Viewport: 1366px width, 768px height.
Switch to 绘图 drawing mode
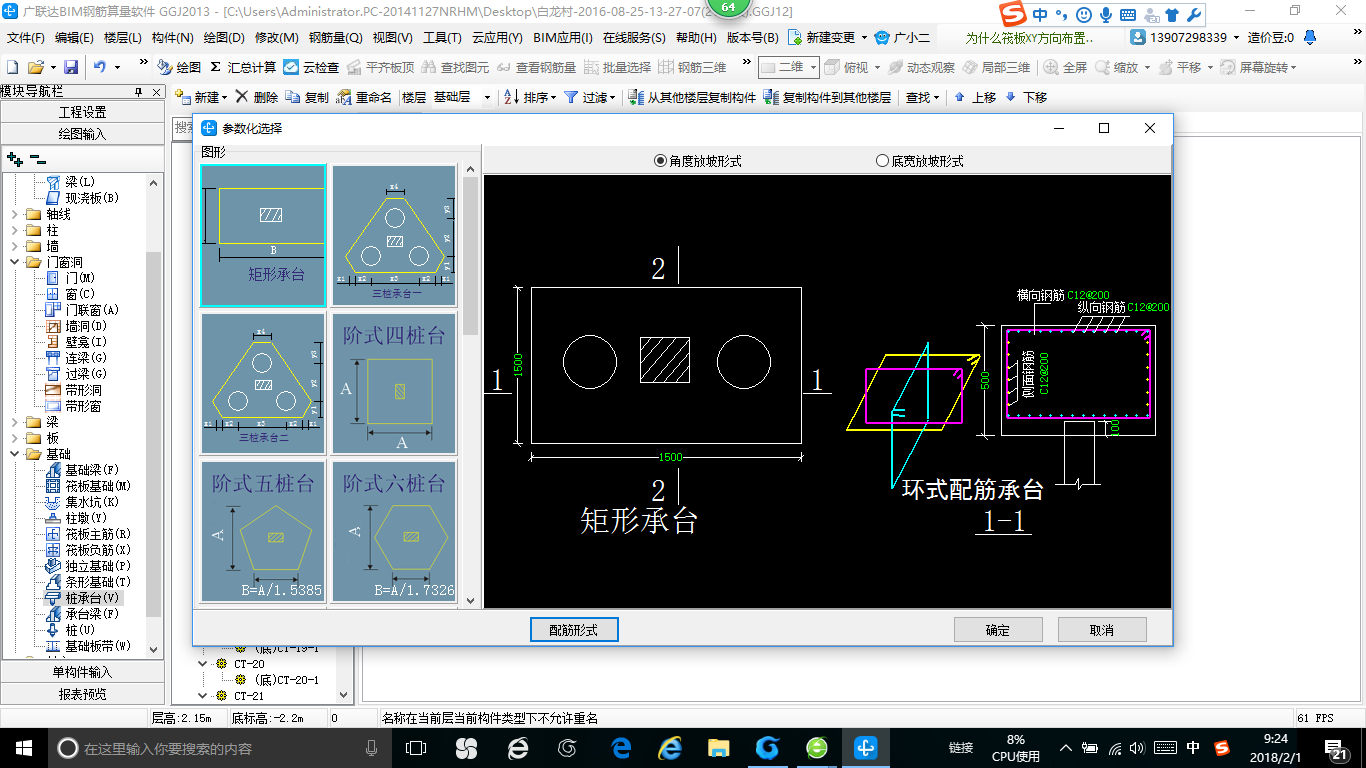click(x=179, y=67)
